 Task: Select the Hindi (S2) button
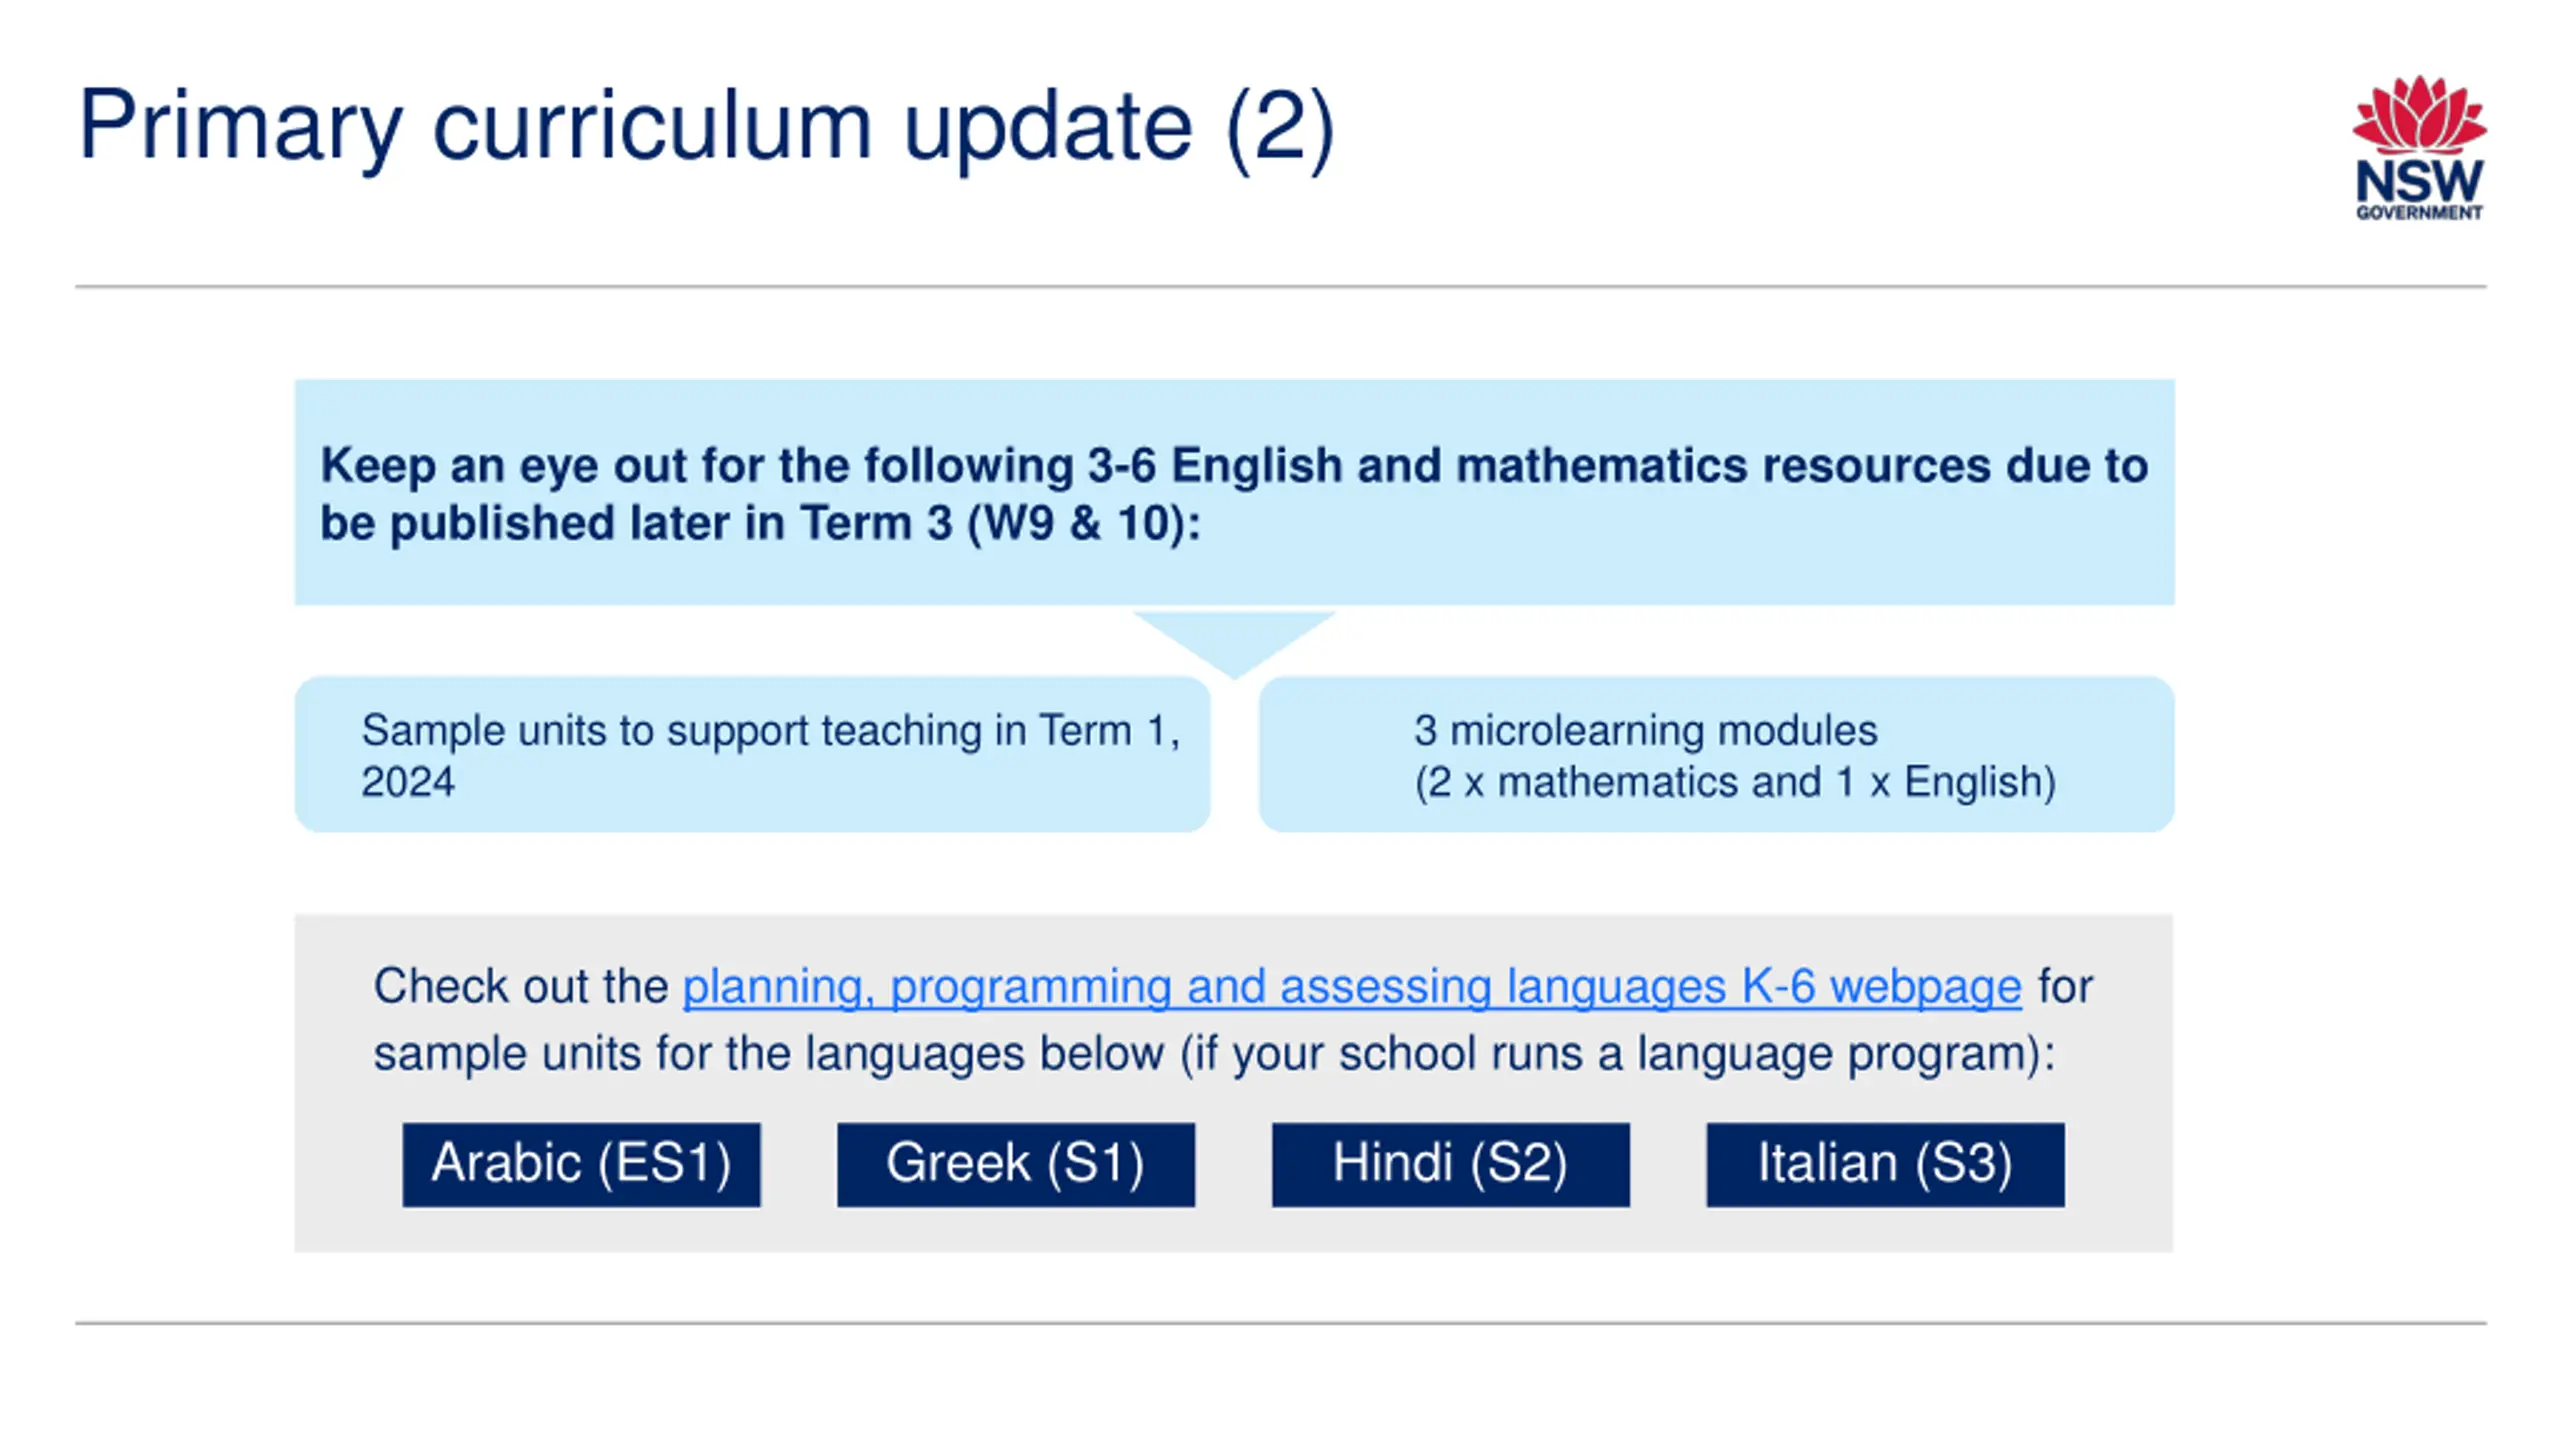pos(1451,1164)
